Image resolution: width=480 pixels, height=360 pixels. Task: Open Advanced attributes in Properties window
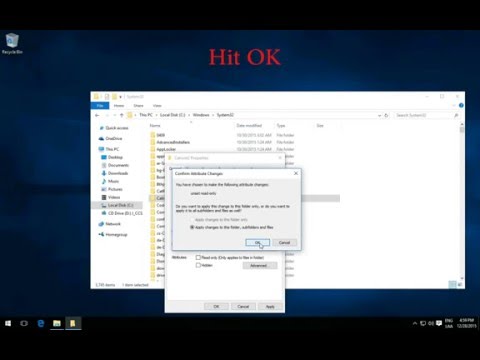[260, 266]
